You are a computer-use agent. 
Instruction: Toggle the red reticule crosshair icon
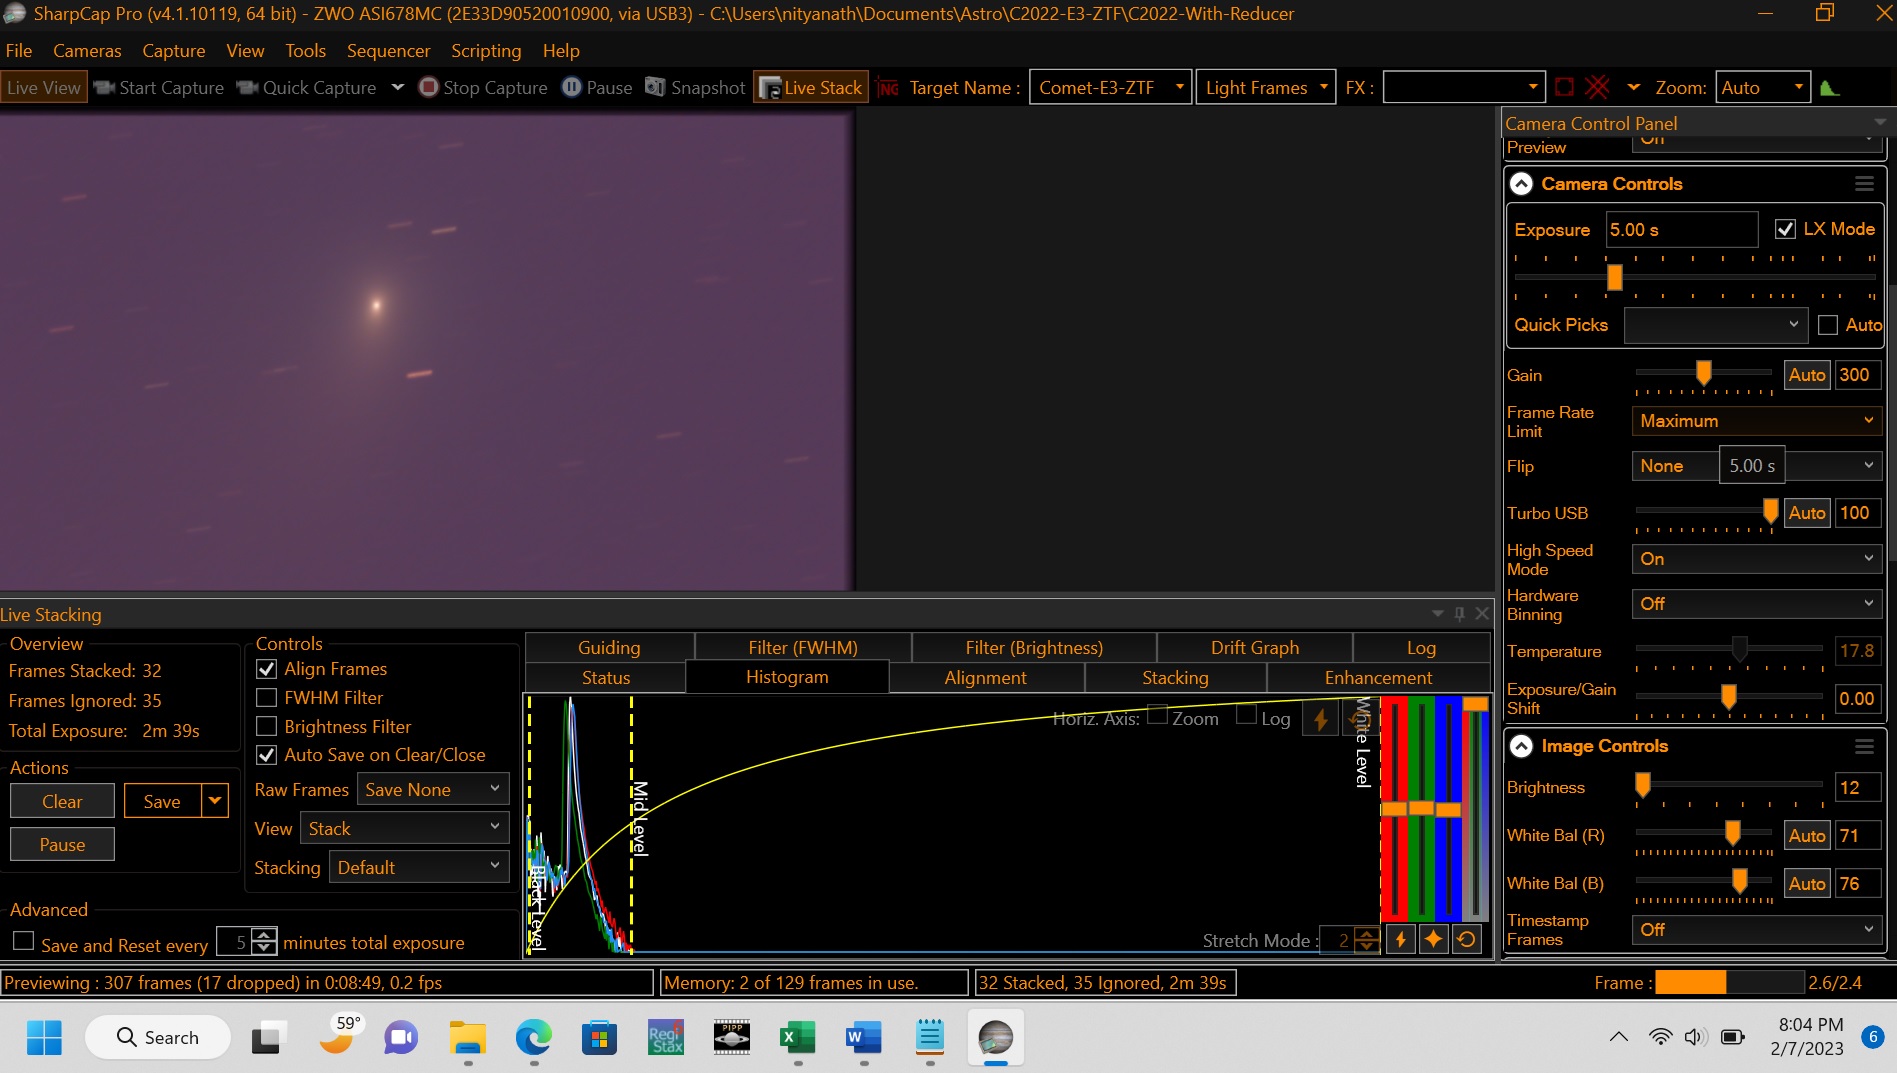1597,88
